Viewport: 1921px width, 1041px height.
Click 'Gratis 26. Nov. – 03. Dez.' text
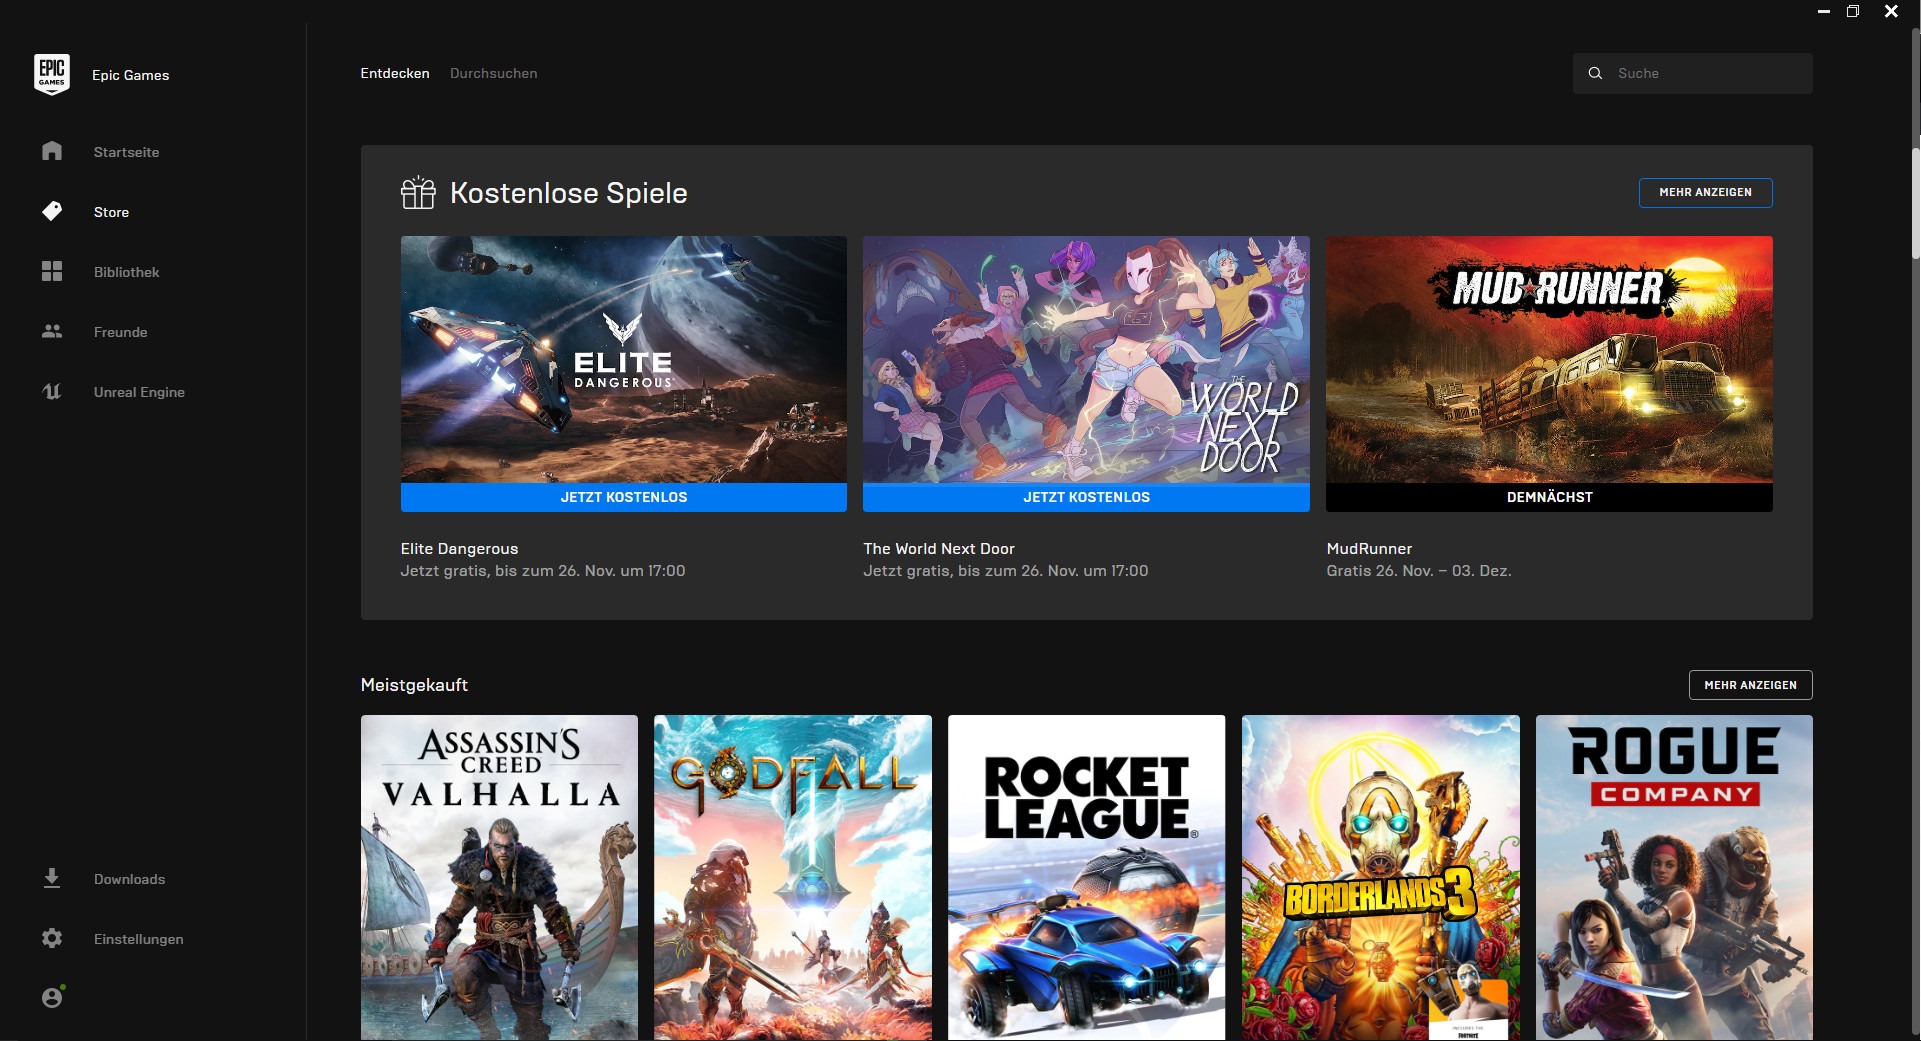coord(1418,571)
